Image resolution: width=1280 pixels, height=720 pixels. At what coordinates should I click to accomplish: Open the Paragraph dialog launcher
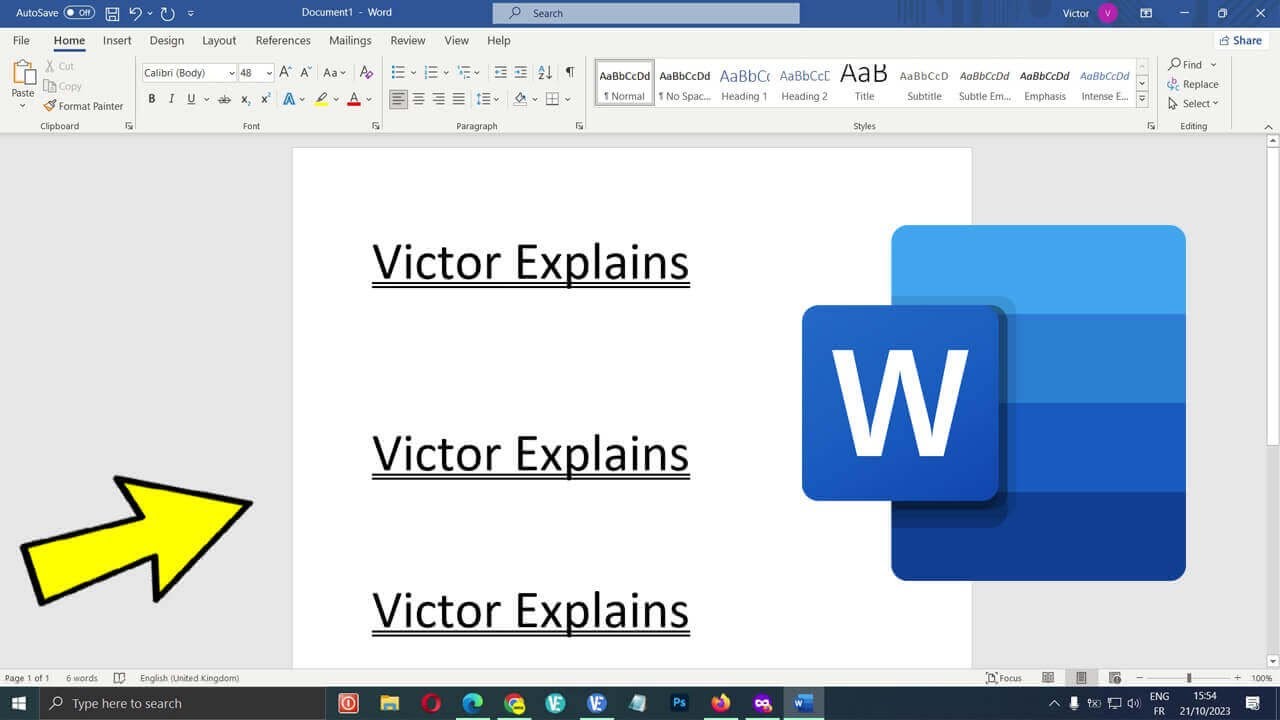pos(579,126)
